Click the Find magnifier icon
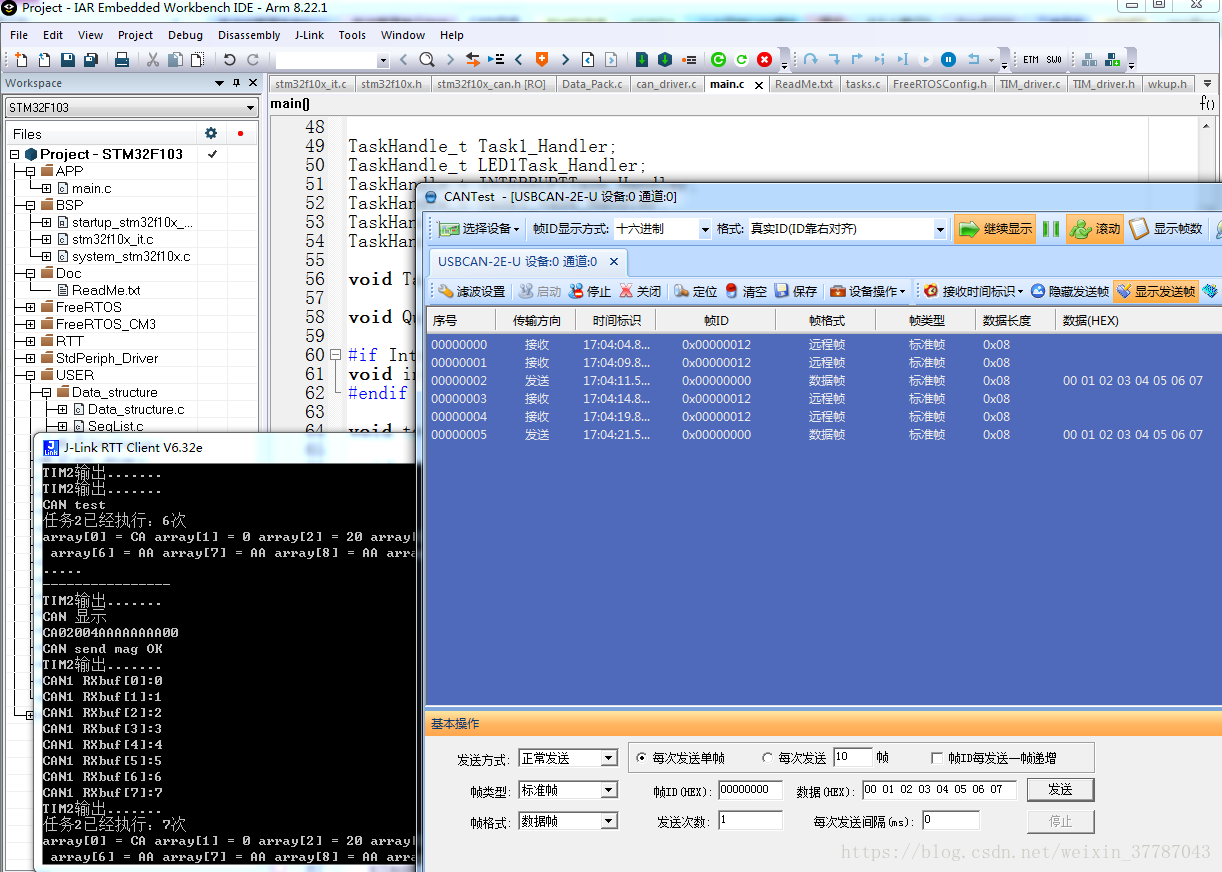1222x872 pixels. point(427,60)
